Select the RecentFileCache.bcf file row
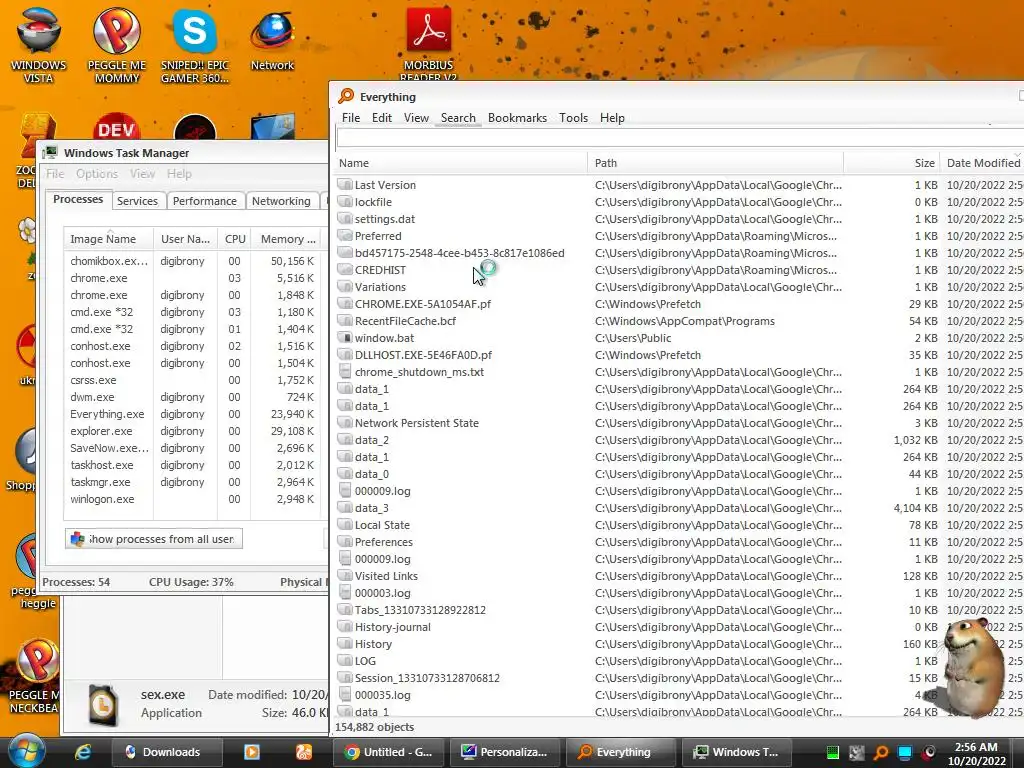The height and width of the screenshot is (768, 1024). (x=679, y=321)
